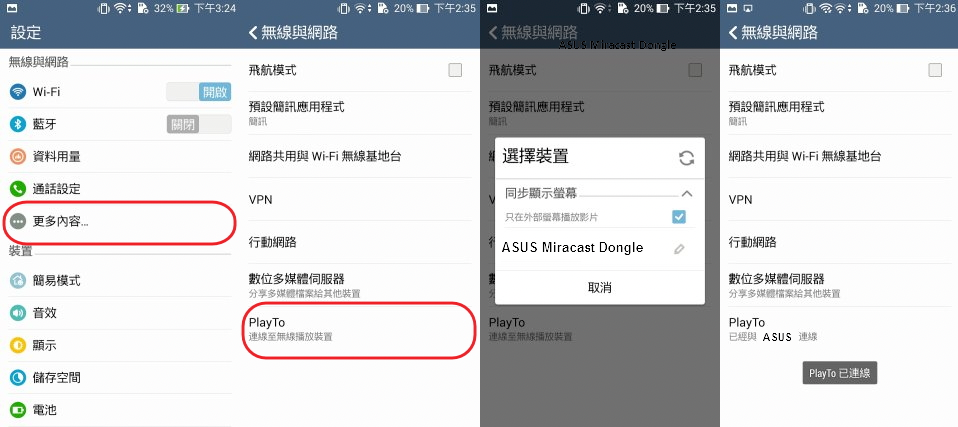Viewport: 958px width, 427px height.
Task: Open 簡易模式 easy mode item
Action: tap(120, 281)
